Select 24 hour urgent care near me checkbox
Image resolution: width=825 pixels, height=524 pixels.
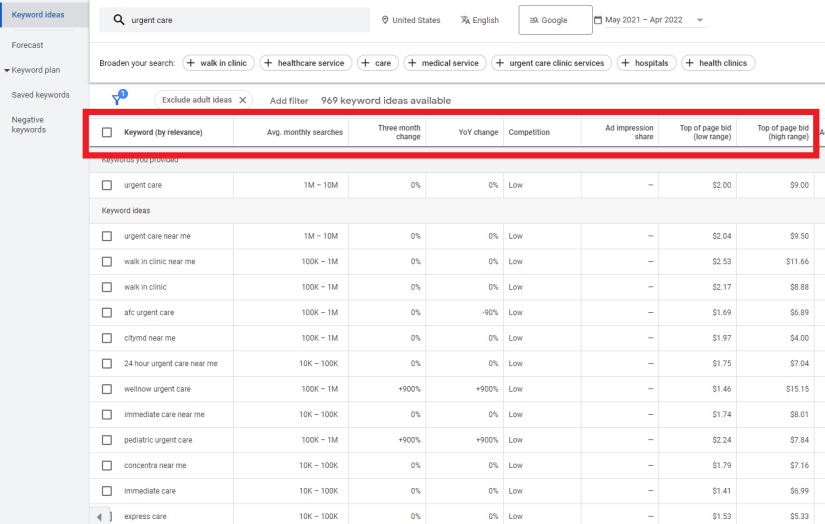click(x=107, y=364)
